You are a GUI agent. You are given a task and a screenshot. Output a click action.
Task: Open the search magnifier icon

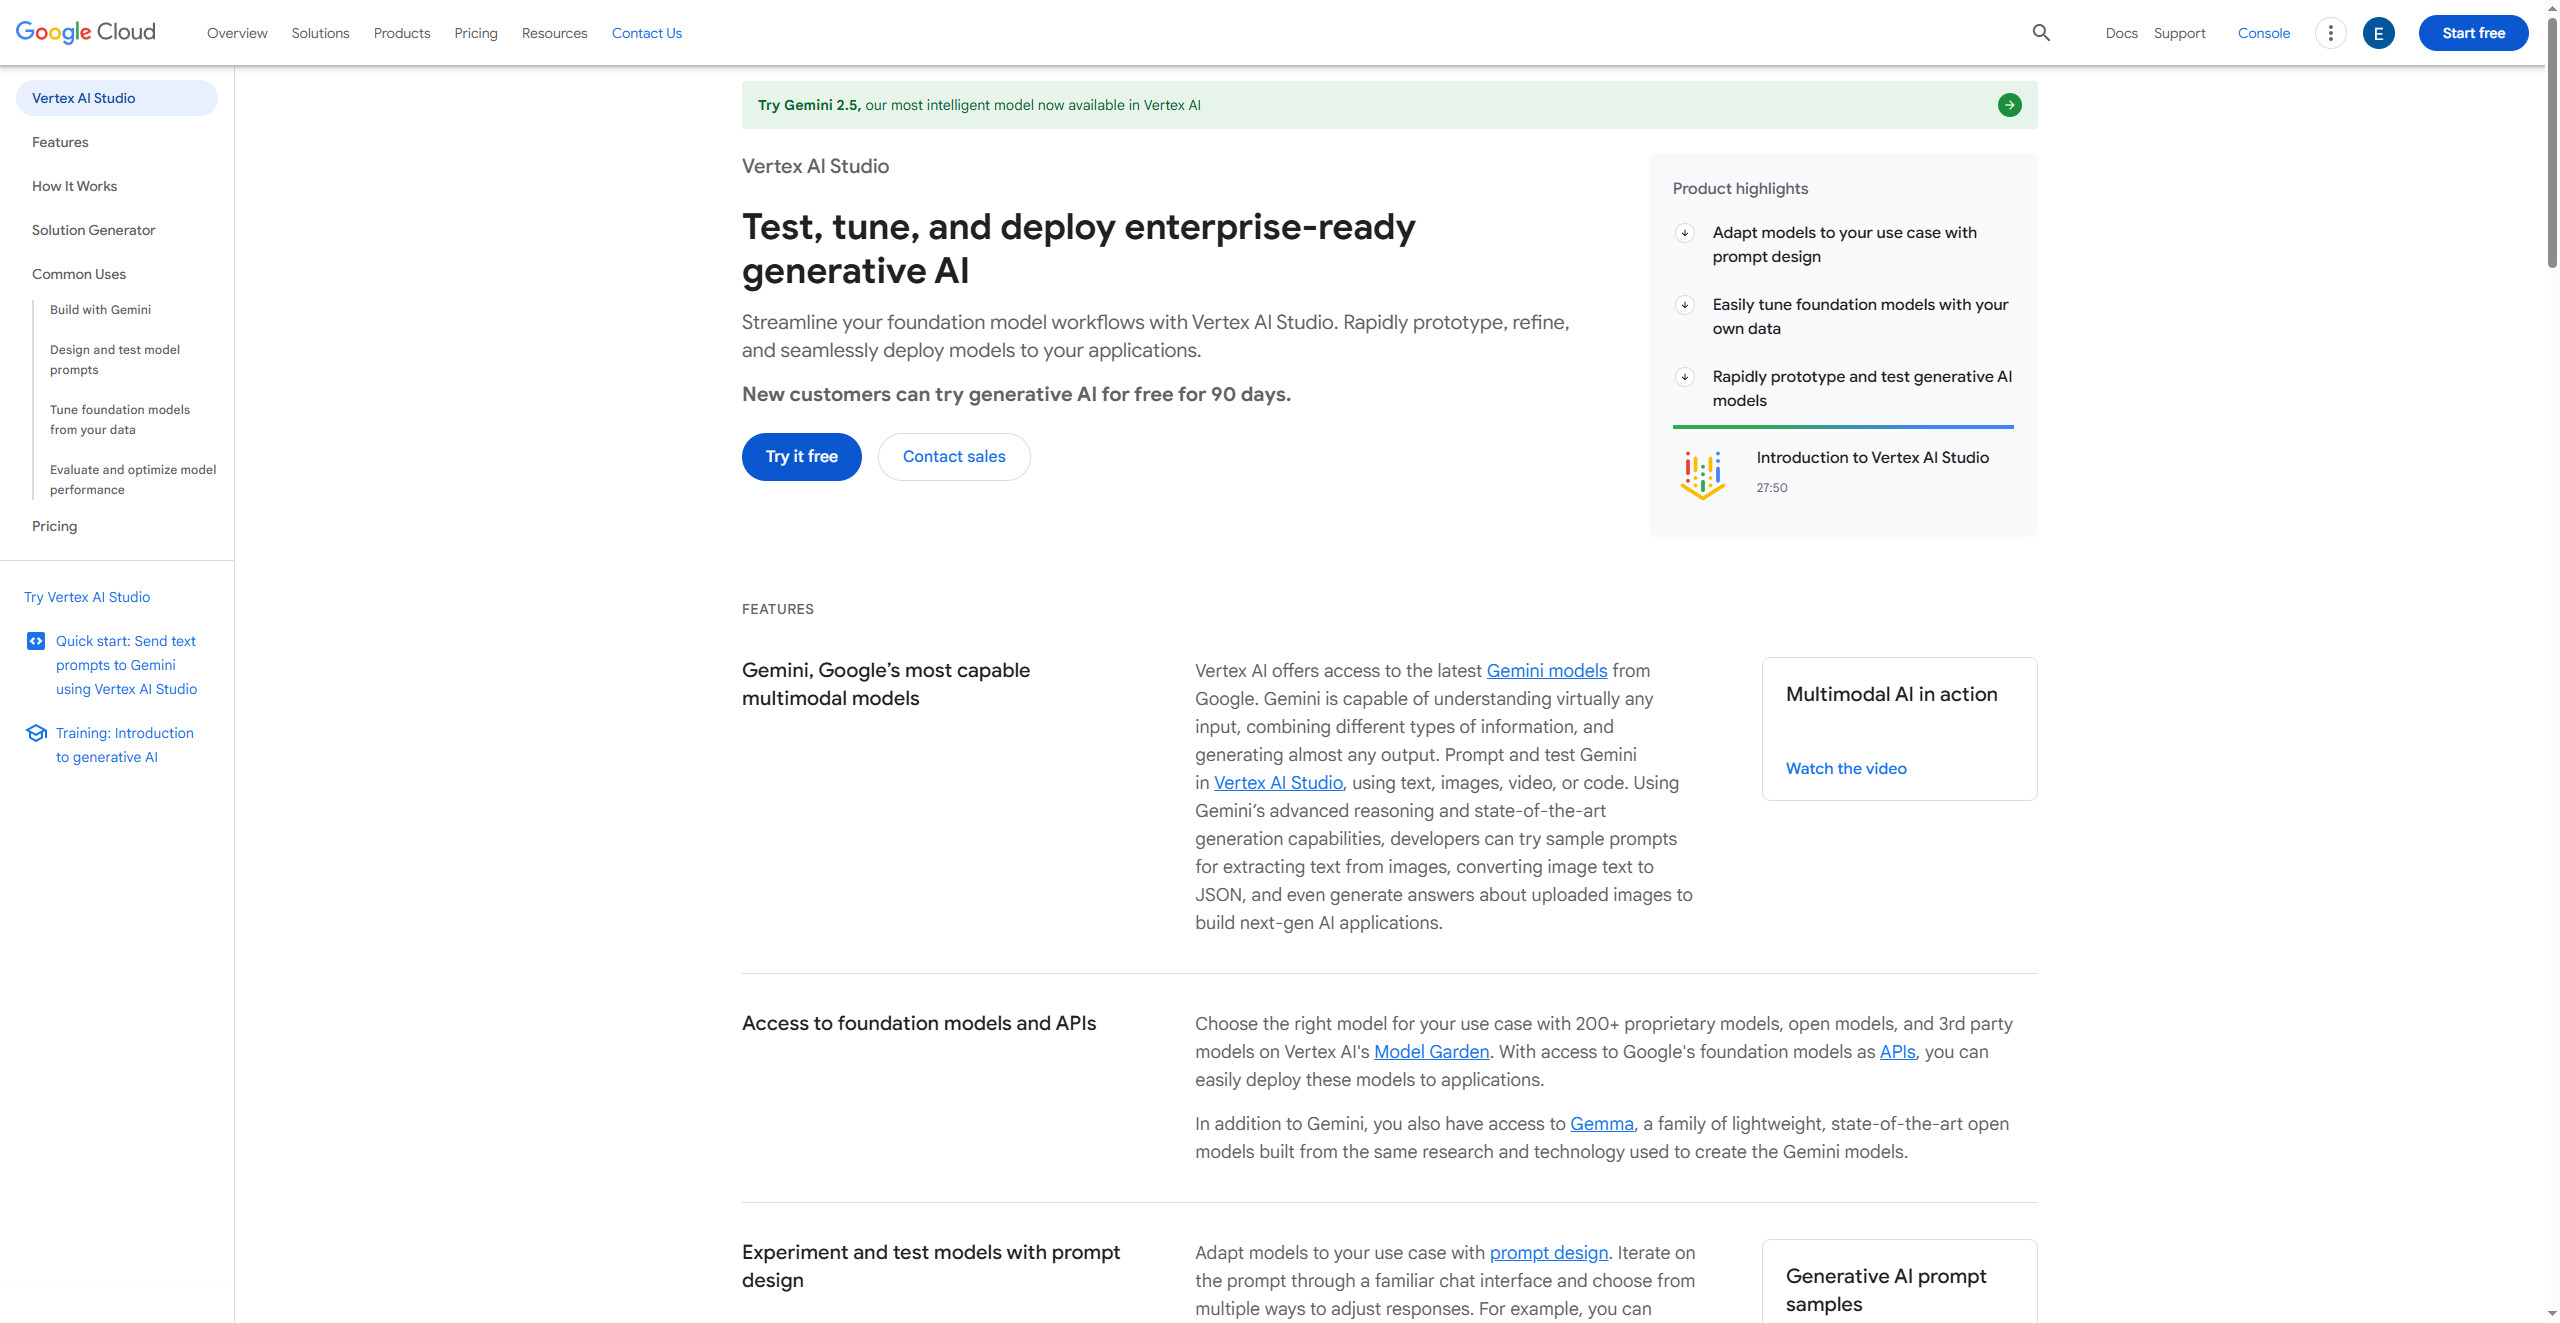coord(2041,33)
